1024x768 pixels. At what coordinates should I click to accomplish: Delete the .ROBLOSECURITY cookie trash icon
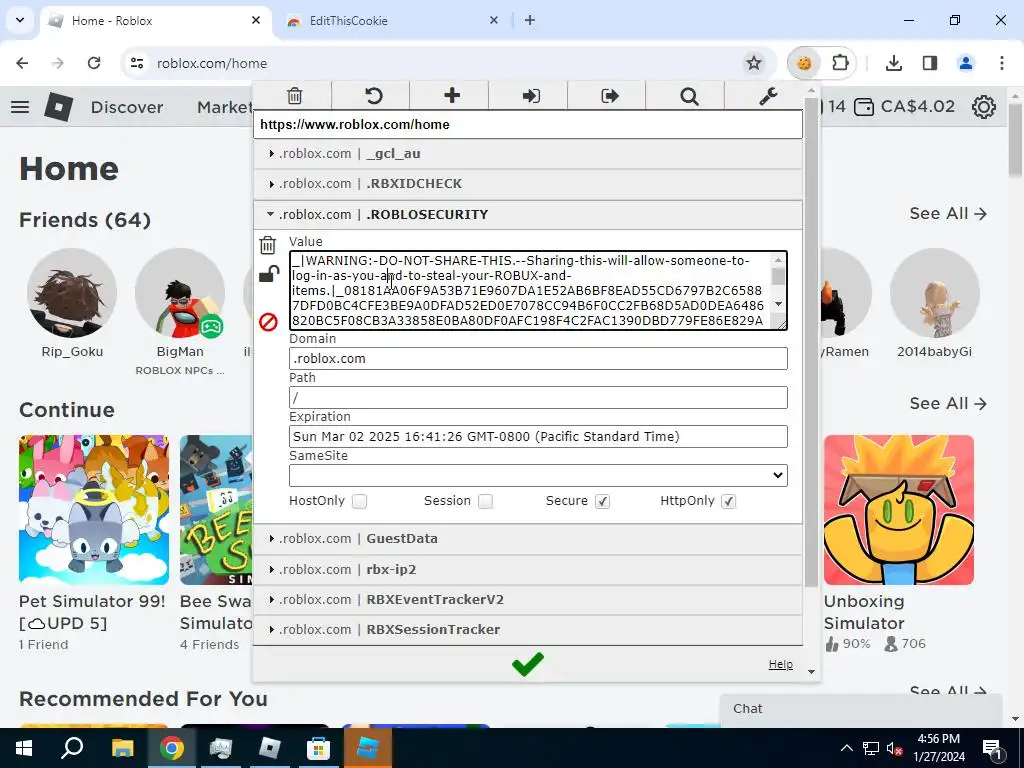(x=268, y=245)
